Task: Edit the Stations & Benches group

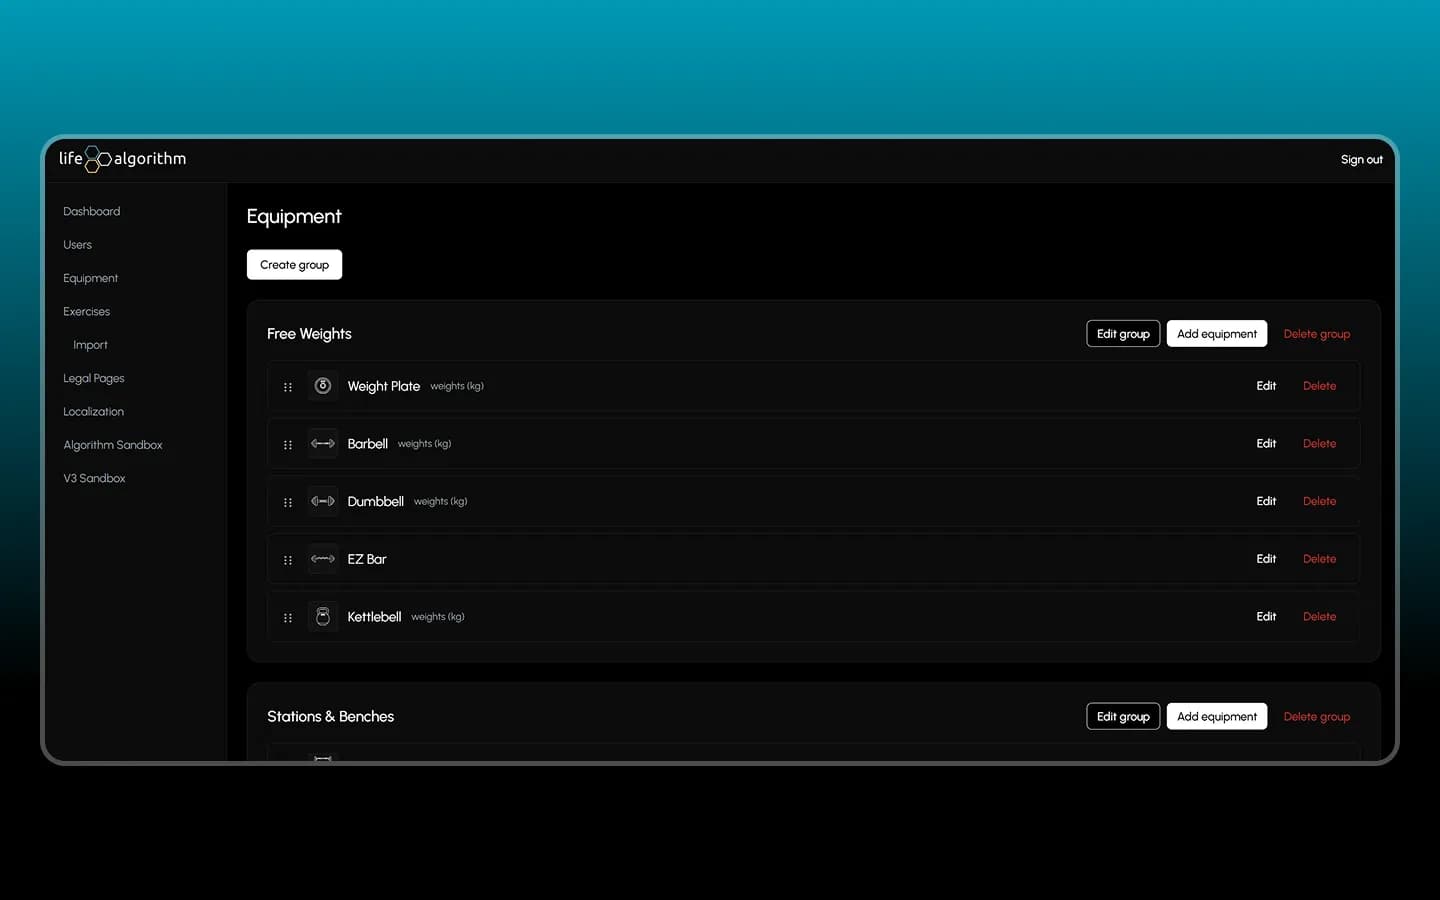Action: pyautogui.click(x=1123, y=716)
